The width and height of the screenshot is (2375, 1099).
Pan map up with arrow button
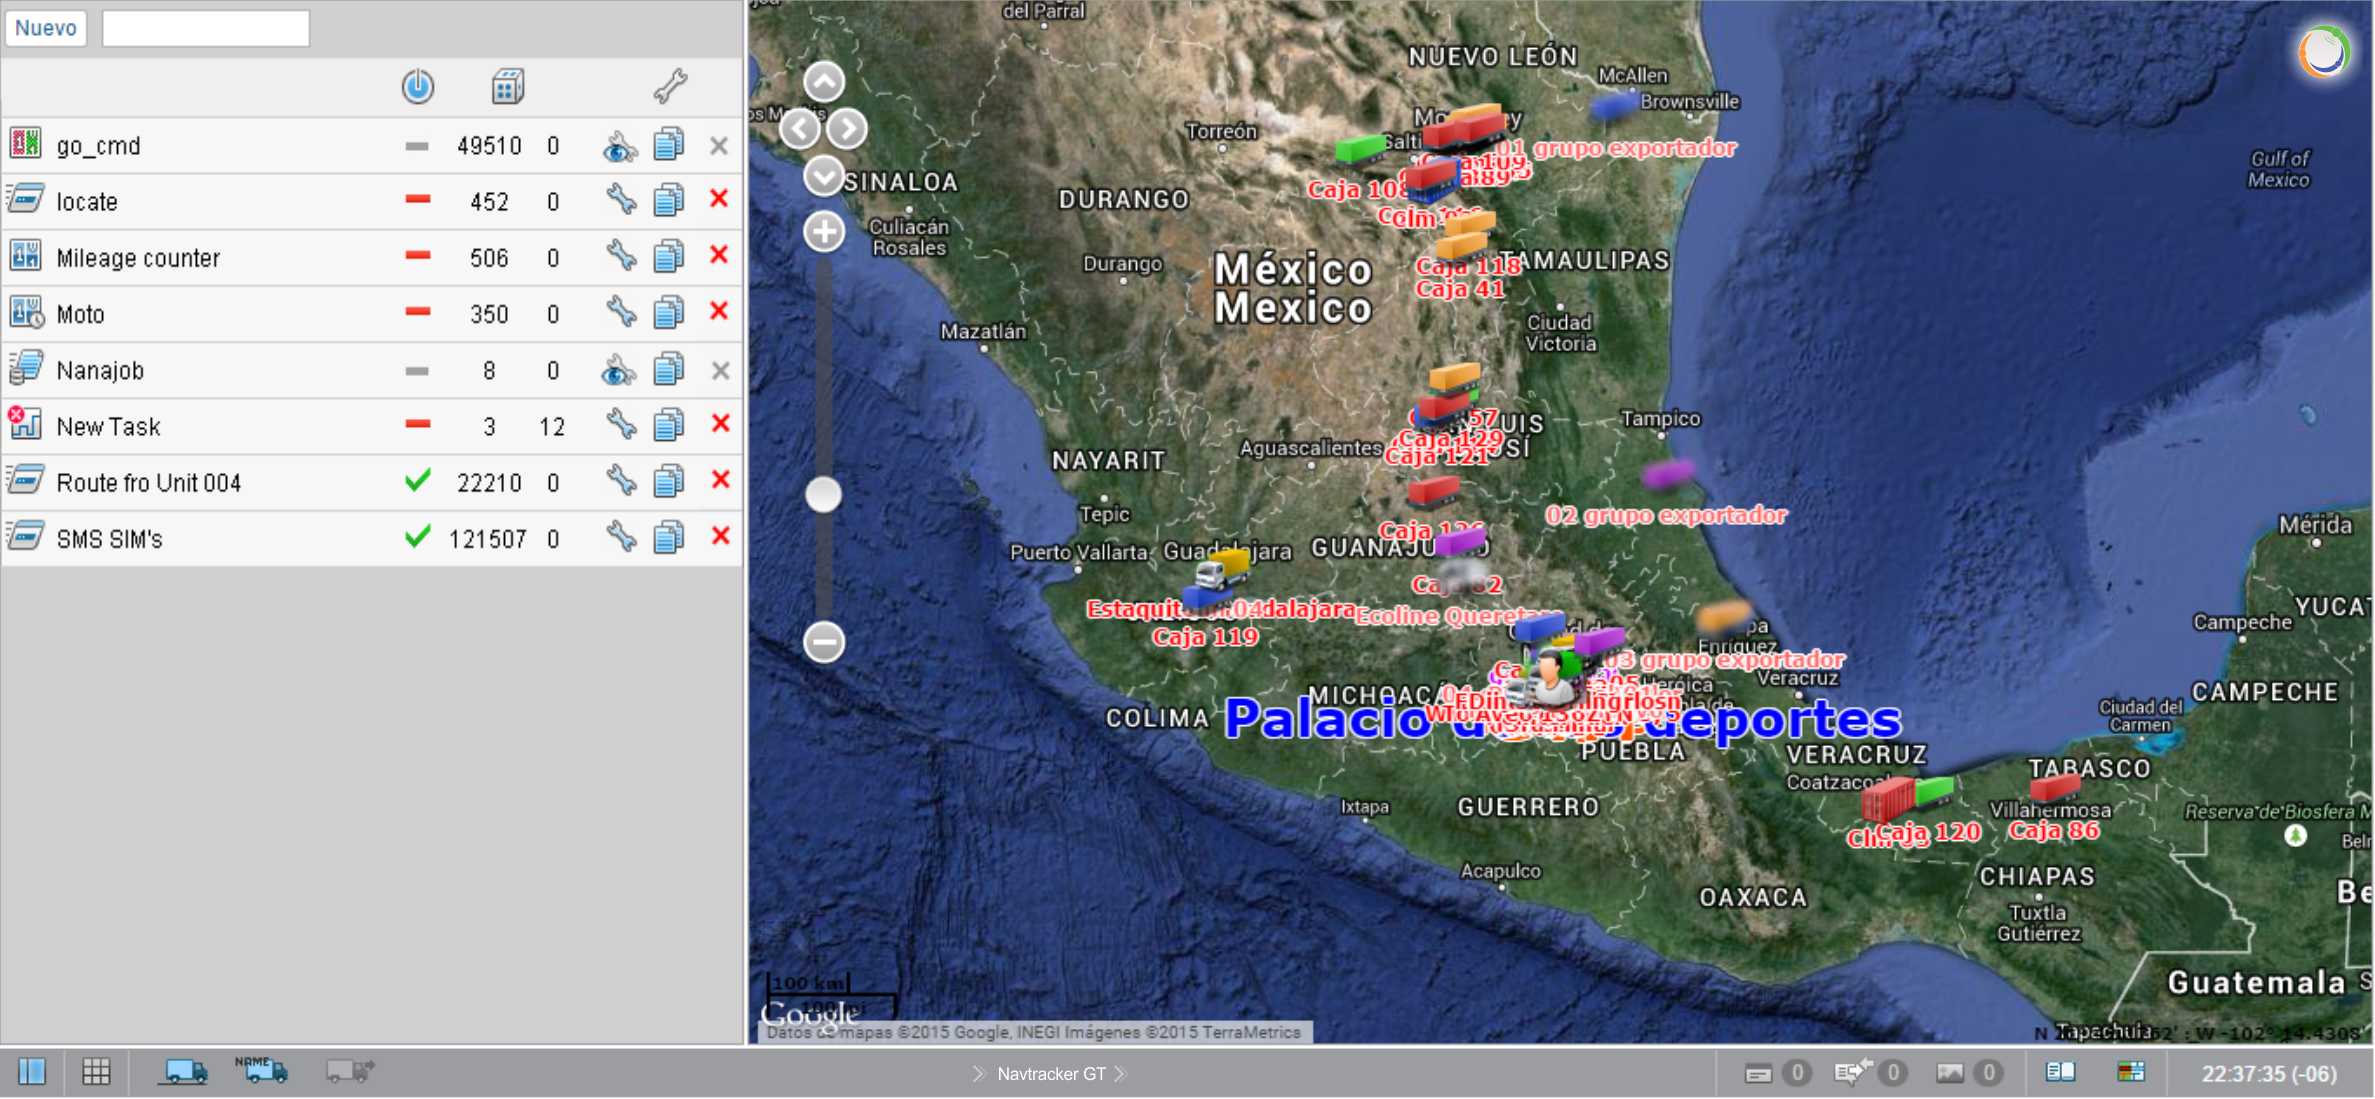click(x=824, y=82)
